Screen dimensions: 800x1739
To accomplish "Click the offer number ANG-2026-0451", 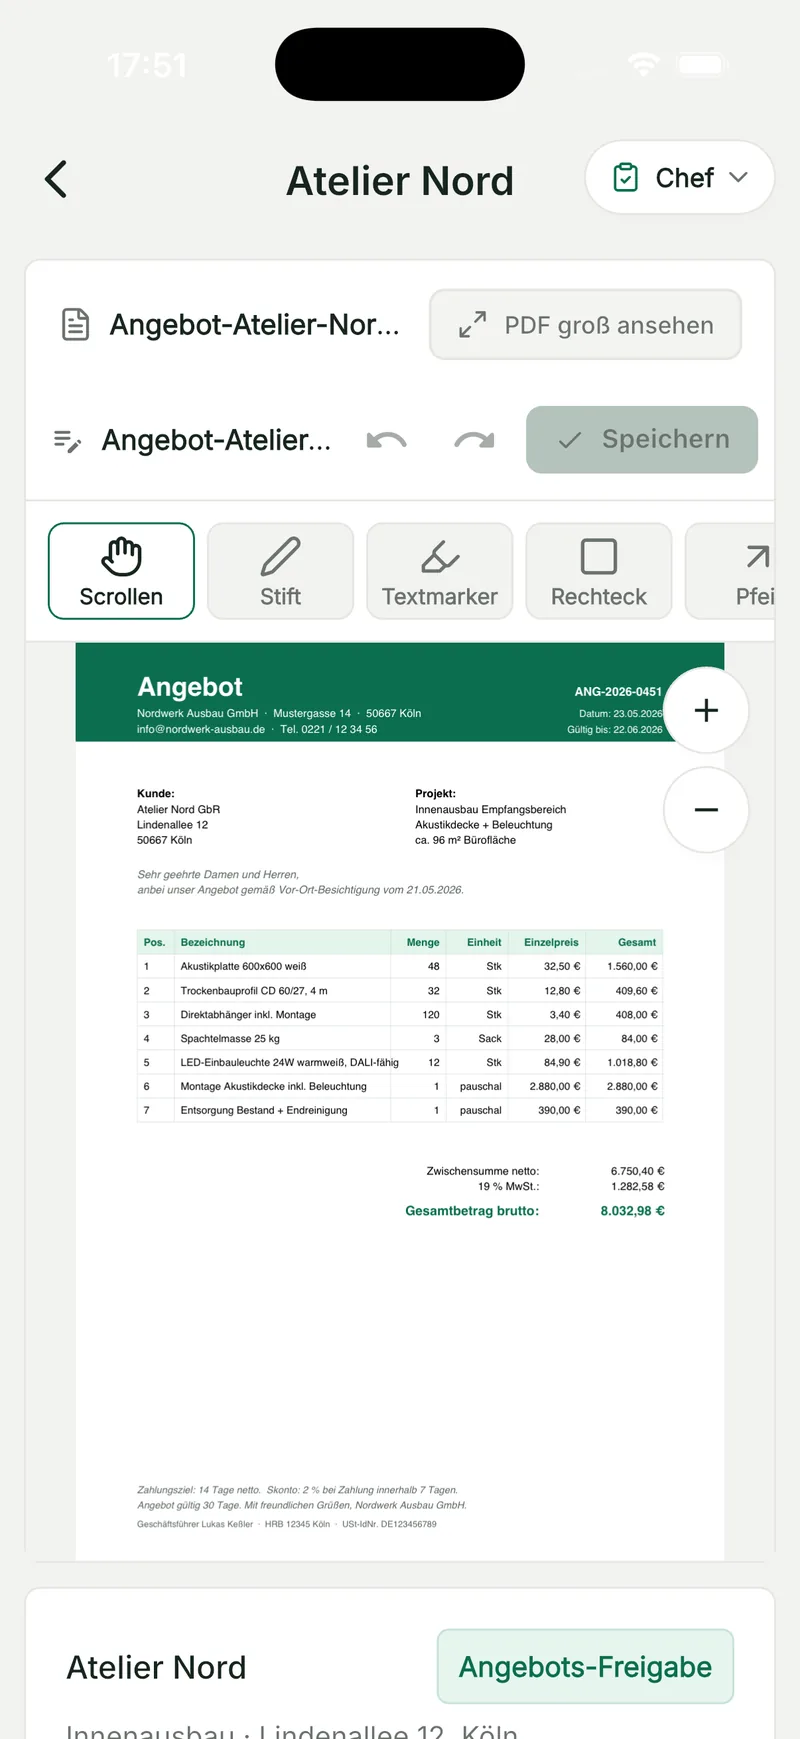I will [x=618, y=692].
